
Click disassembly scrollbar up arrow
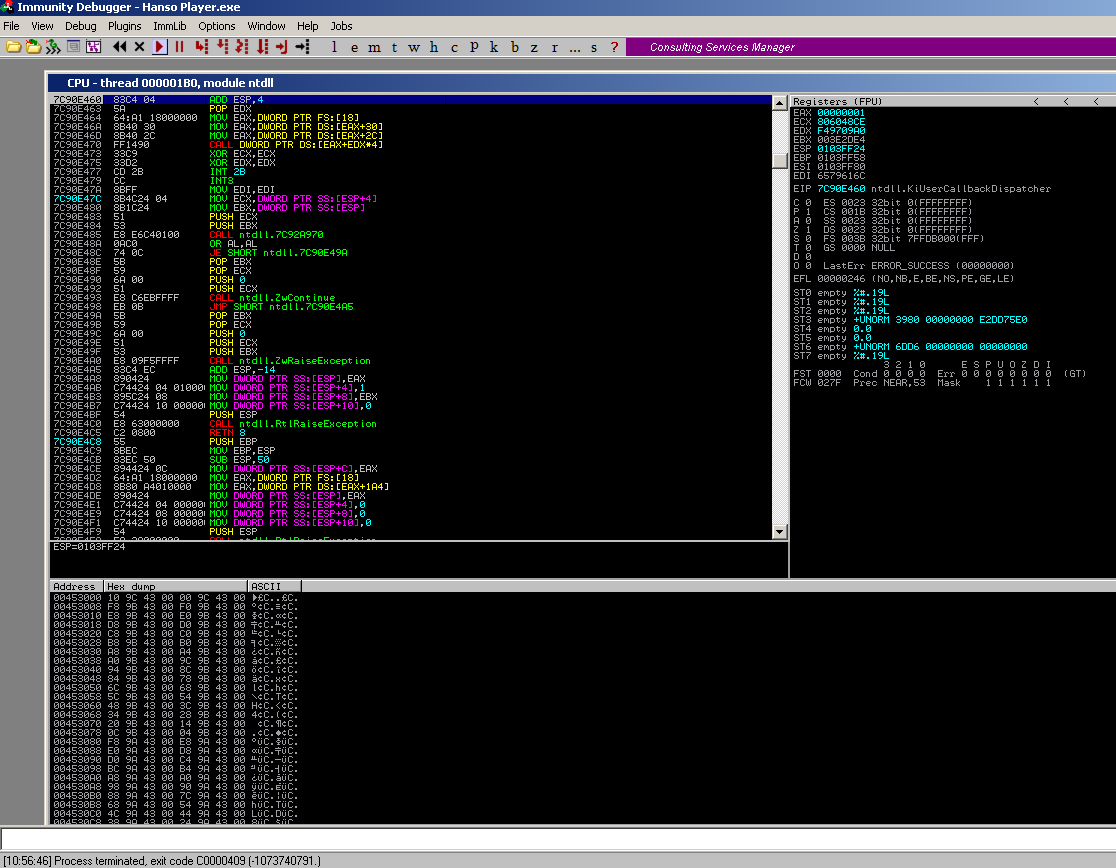point(779,102)
